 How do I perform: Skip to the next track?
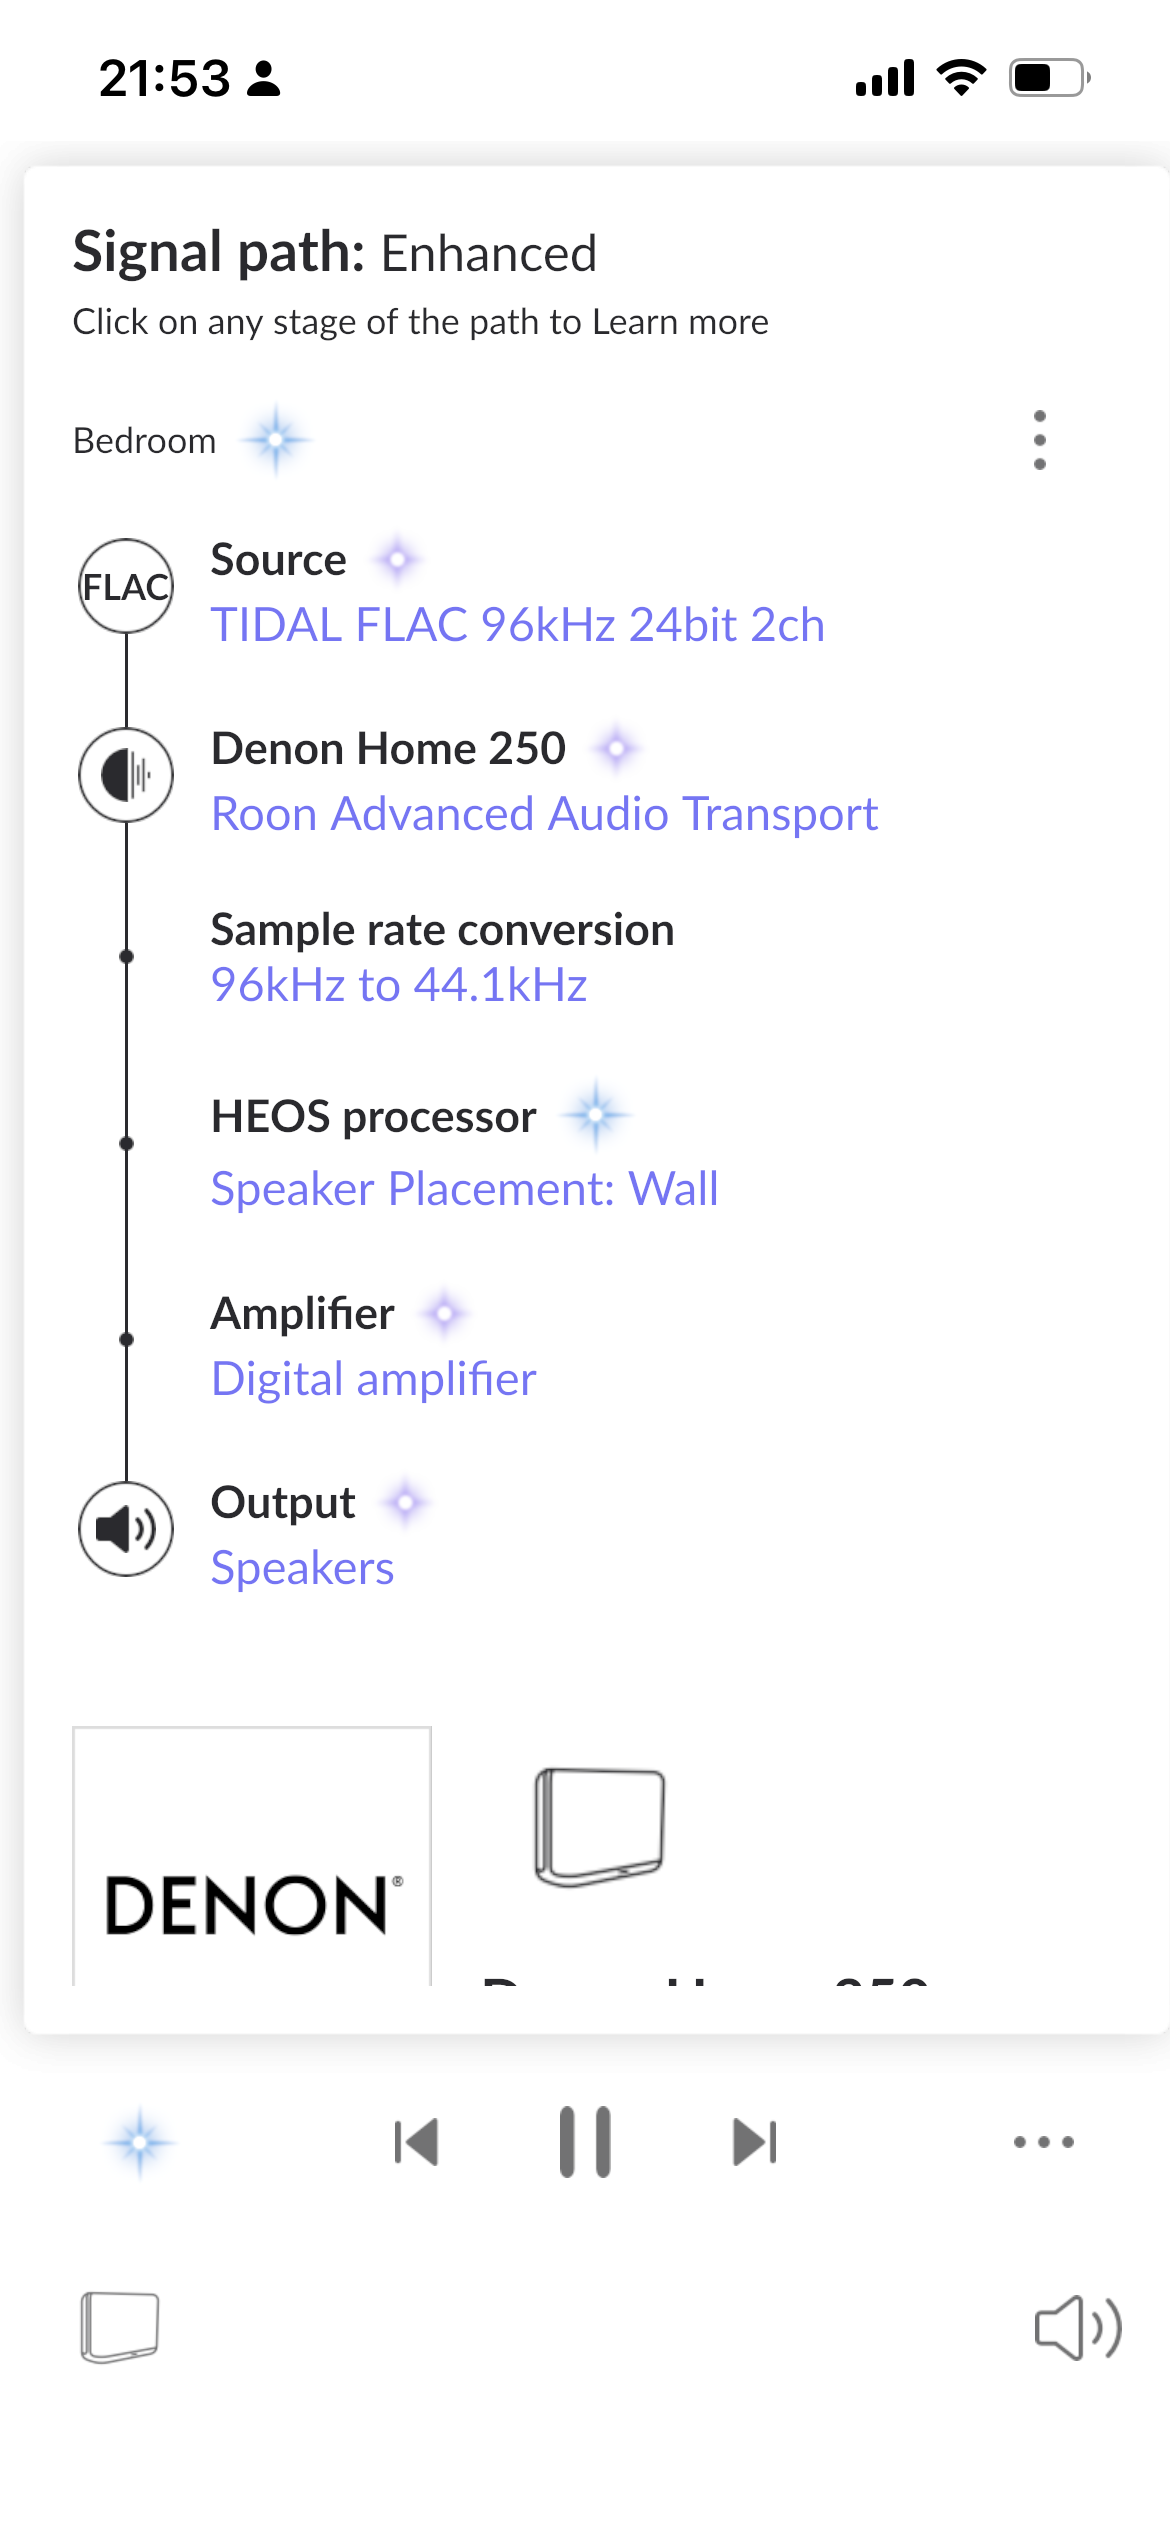tap(754, 2142)
